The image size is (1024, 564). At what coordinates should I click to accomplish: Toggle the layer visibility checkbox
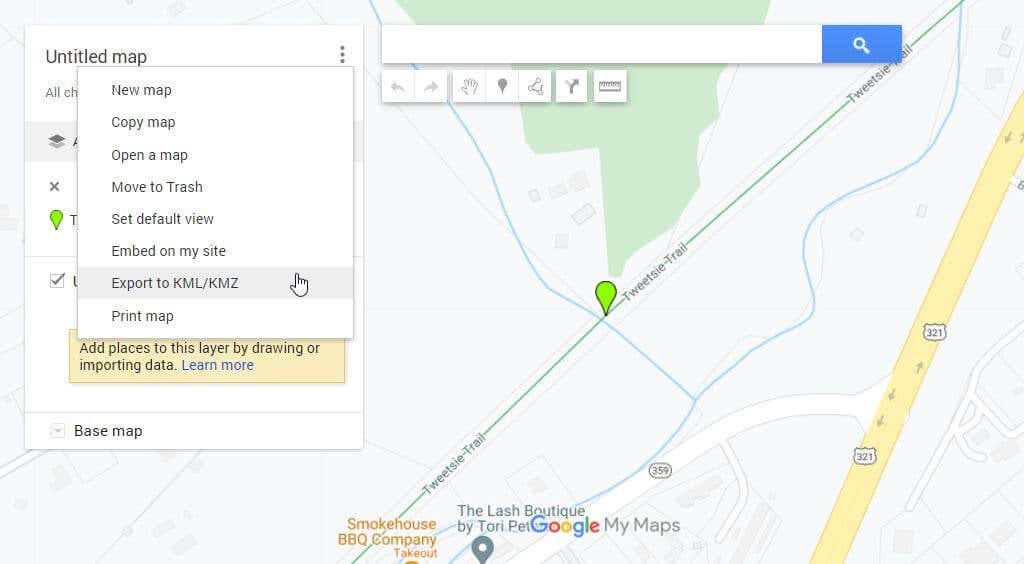(57, 281)
